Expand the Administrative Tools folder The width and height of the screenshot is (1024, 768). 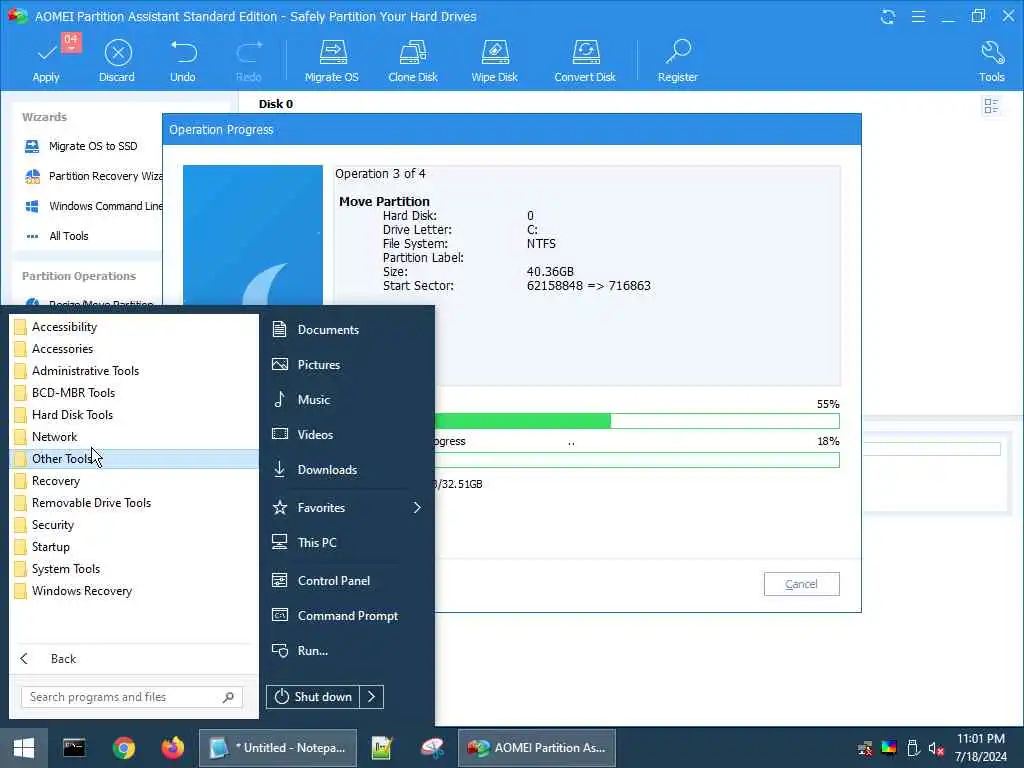[x=135, y=371]
